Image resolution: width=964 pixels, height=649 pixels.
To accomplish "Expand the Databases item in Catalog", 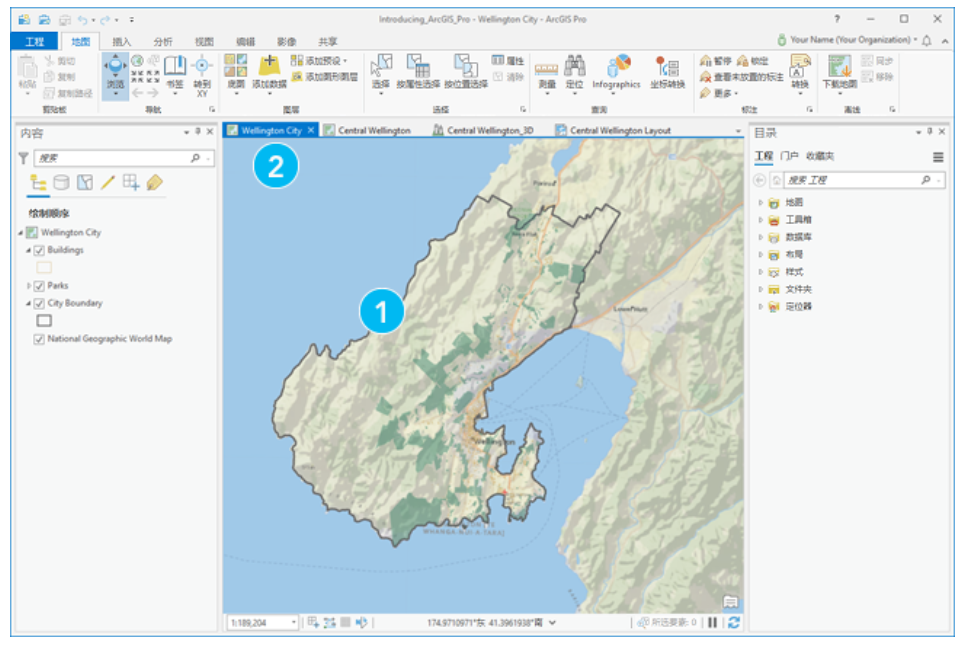I will [761, 237].
